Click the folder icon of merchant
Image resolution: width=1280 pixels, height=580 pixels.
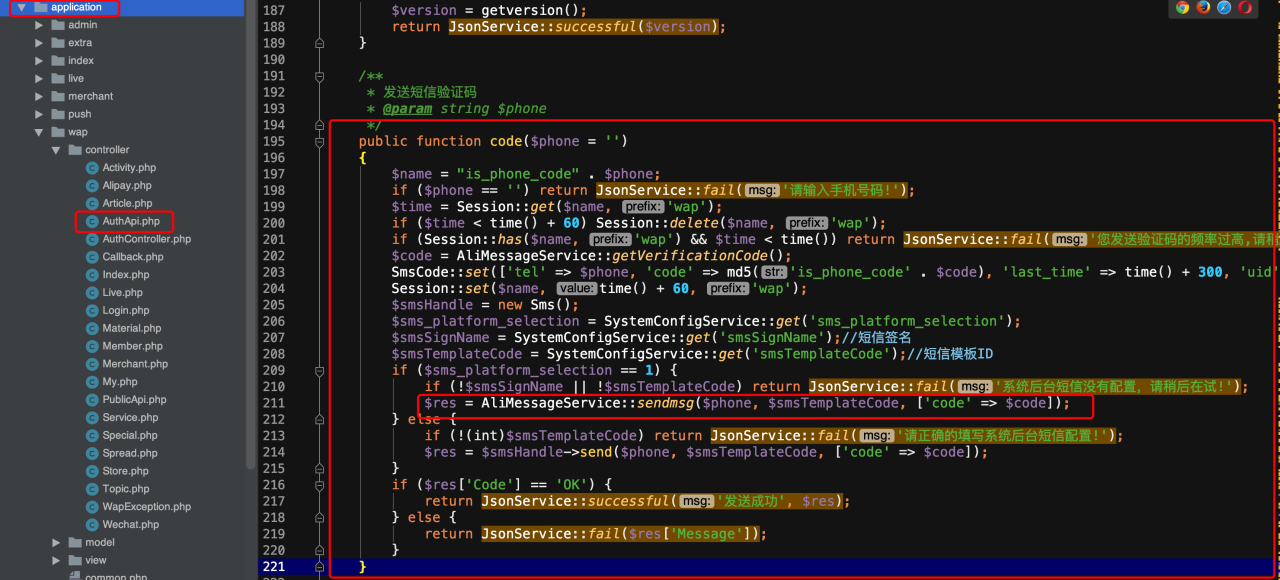pyautogui.click(x=57, y=96)
